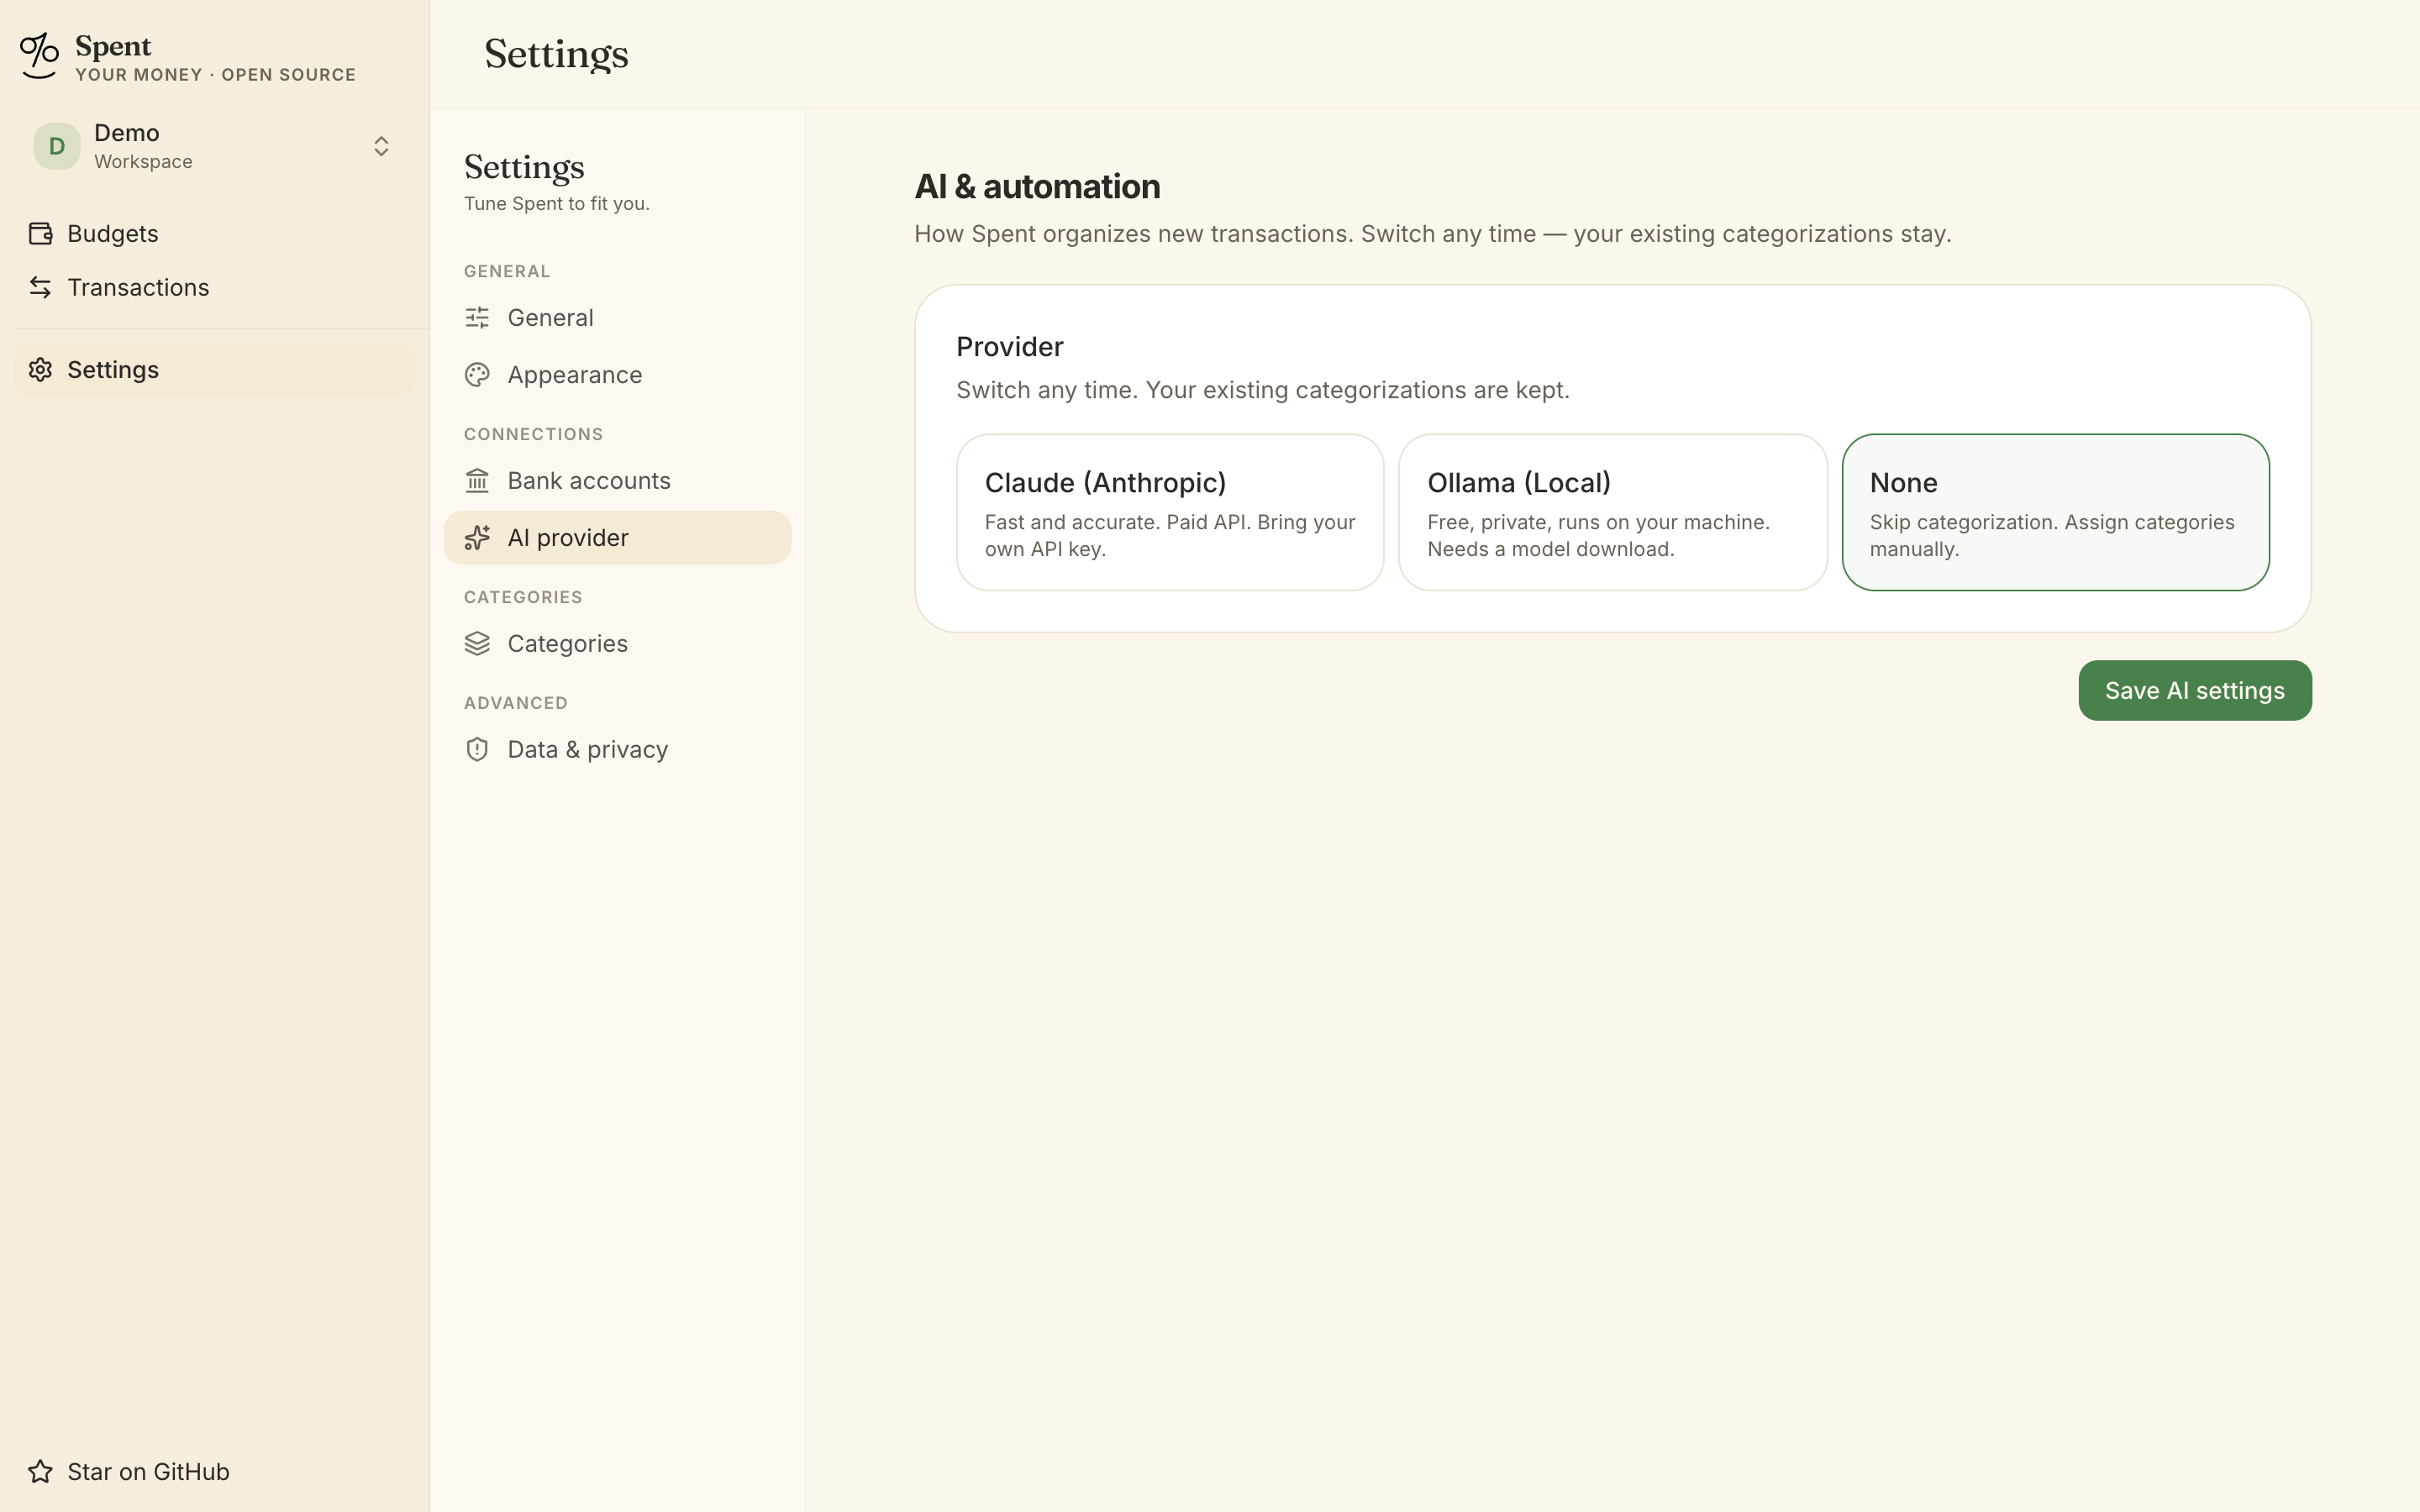
Task: Click the ADVANCED section label
Action: pyautogui.click(x=515, y=703)
